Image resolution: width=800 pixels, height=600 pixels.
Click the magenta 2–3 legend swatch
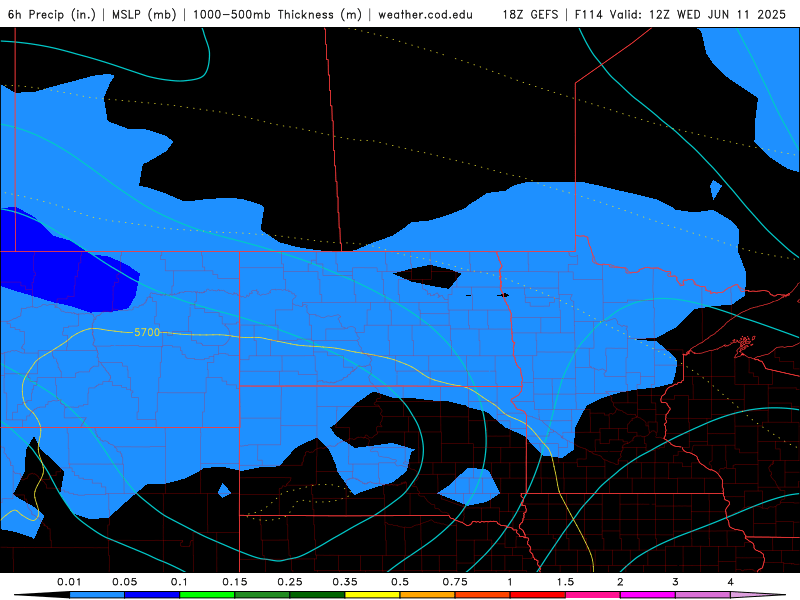click(648, 595)
